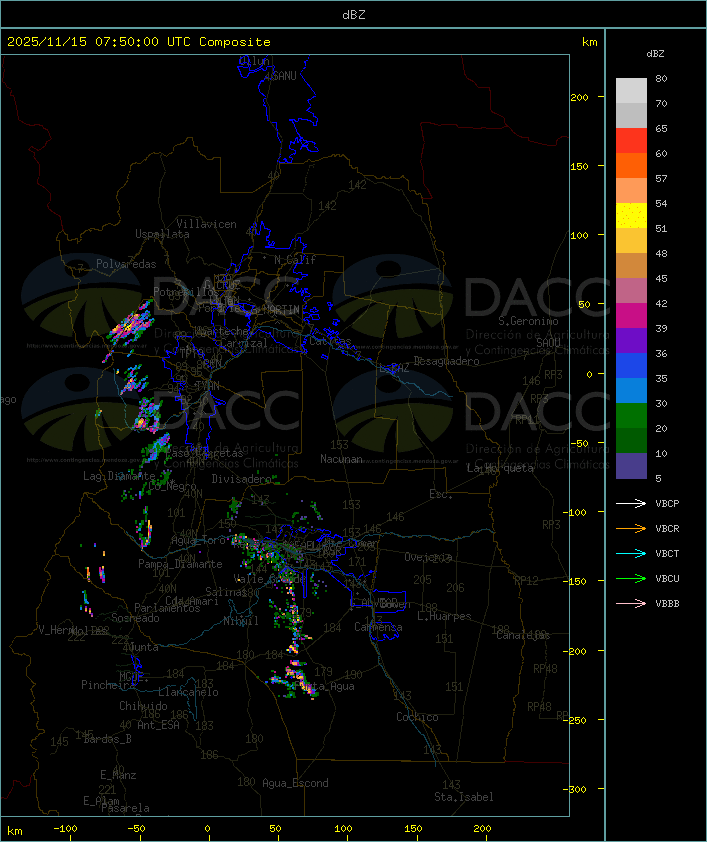The height and width of the screenshot is (842, 707).
Task: Click the VBCP legend label
Action: [667, 503]
